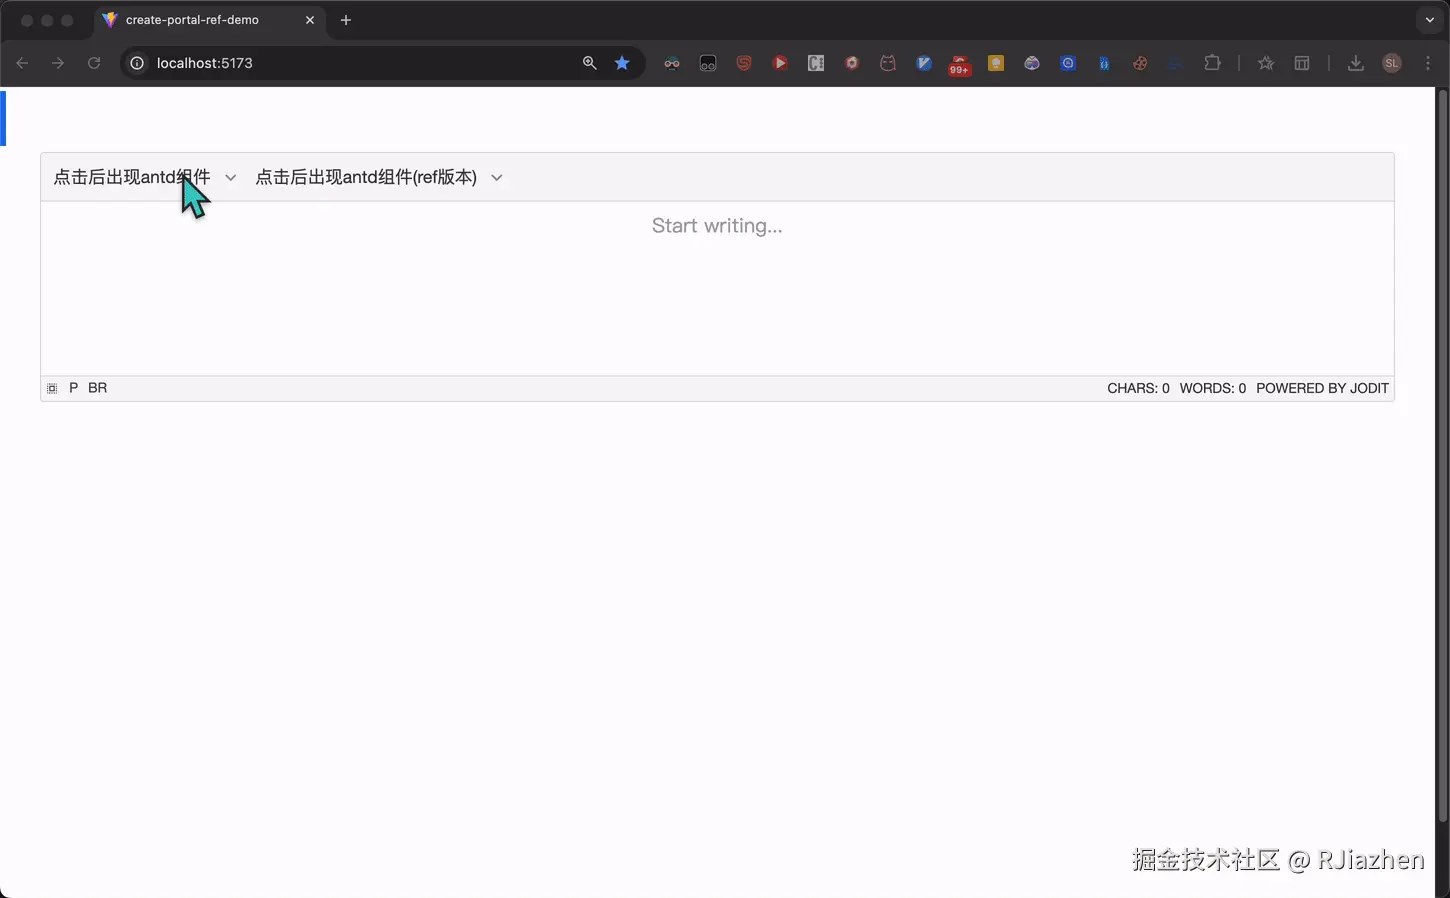Select the P element in the Jodit status bar
This screenshot has height=898, width=1450.
click(72, 388)
